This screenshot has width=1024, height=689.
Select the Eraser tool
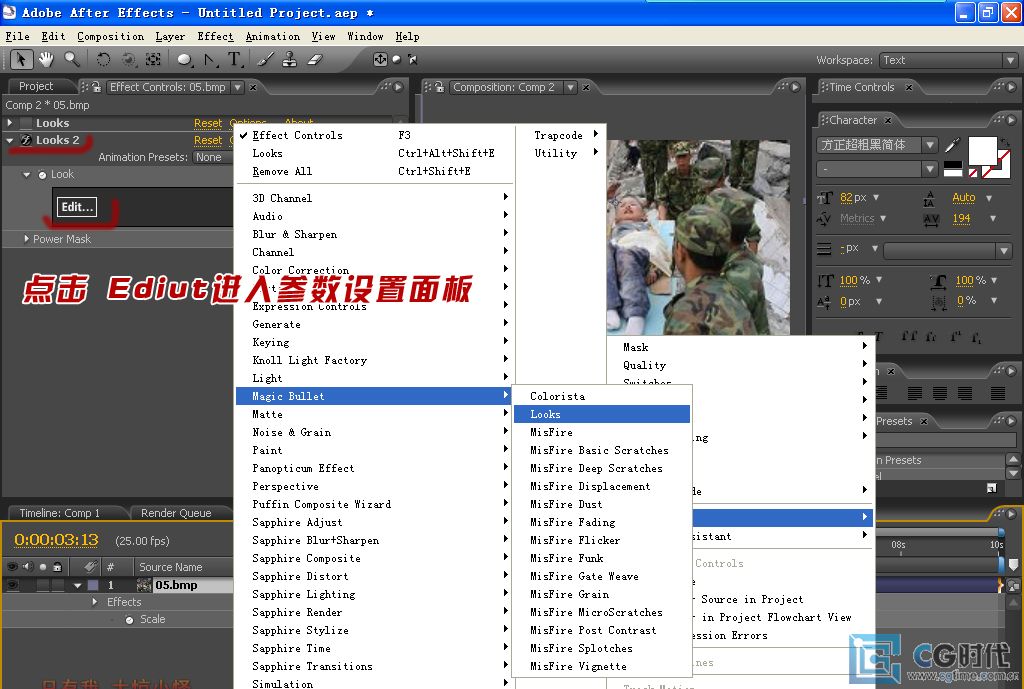point(315,59)
